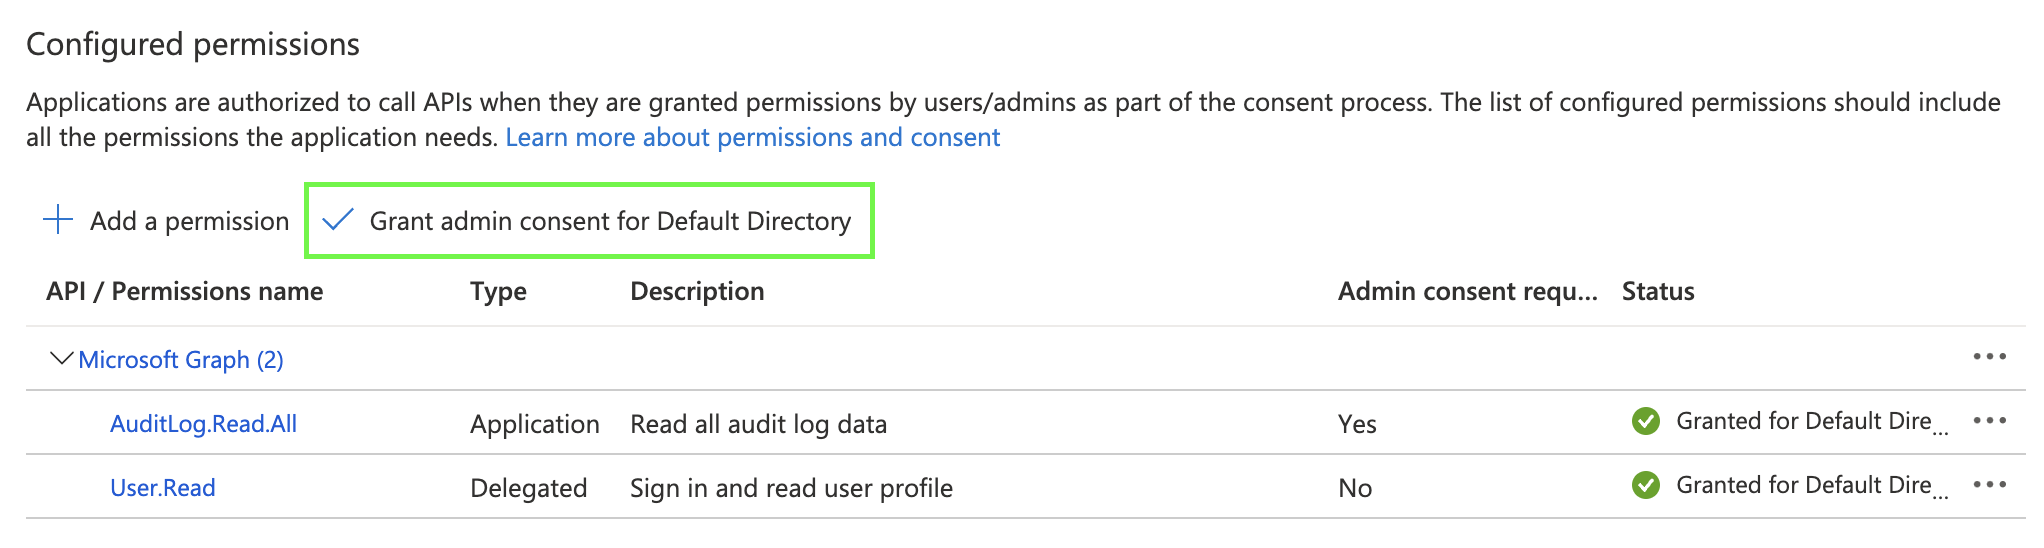Click the Status column header
2044x548 pixels.
pos(1657,291)
